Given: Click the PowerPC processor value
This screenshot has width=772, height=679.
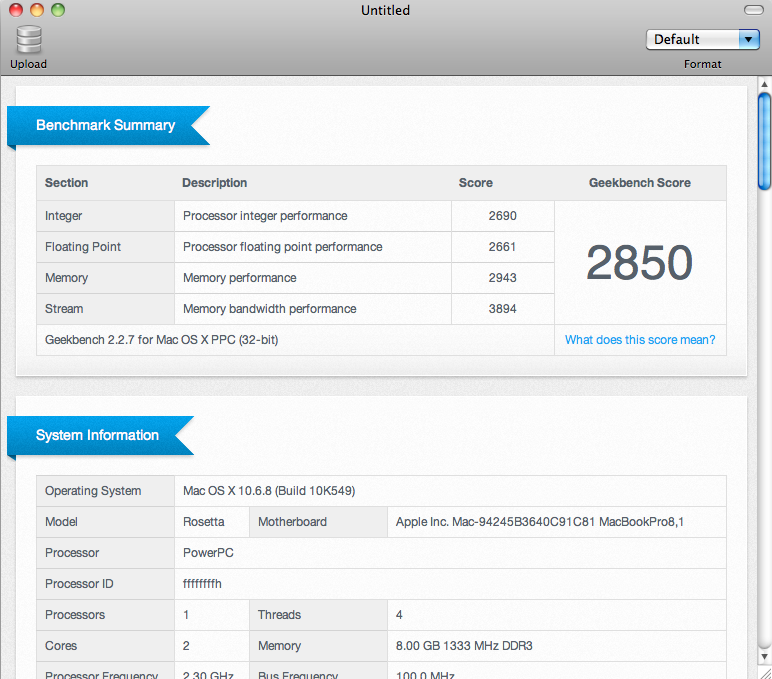Looking at the screenshot, I should 208,553.
